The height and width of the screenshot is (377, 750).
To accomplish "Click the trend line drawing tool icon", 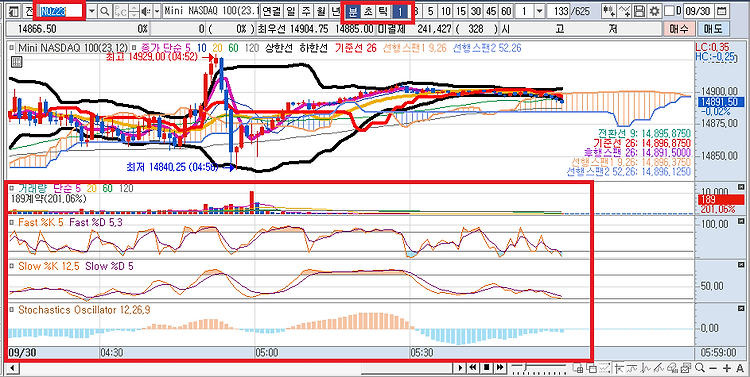I will (659, 367).
